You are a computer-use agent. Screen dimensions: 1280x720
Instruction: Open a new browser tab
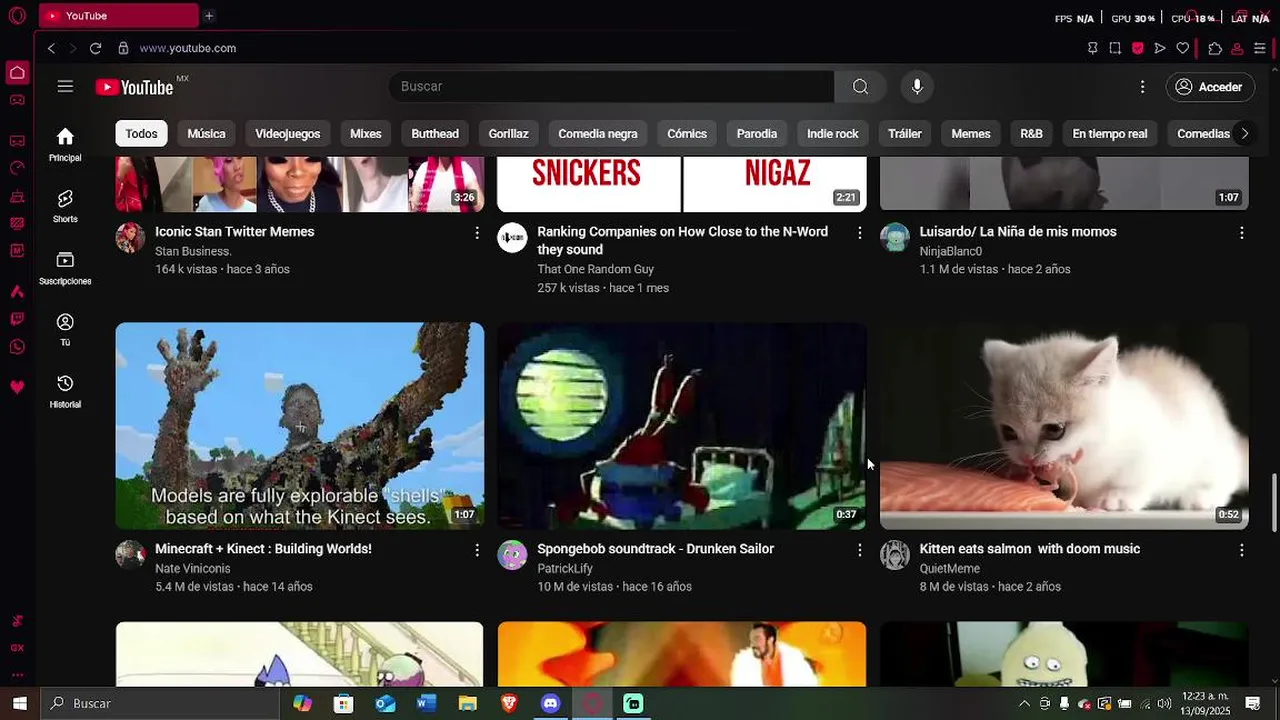209,16
